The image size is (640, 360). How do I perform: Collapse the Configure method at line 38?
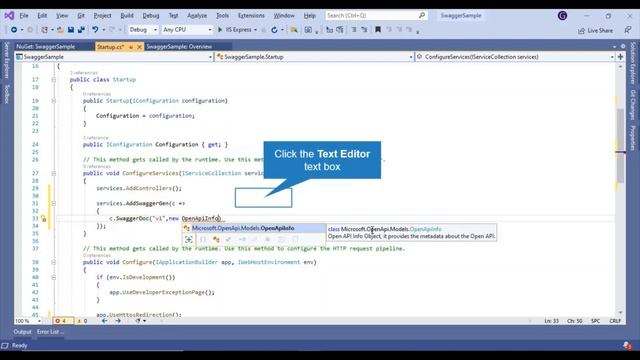click(53, 262)
